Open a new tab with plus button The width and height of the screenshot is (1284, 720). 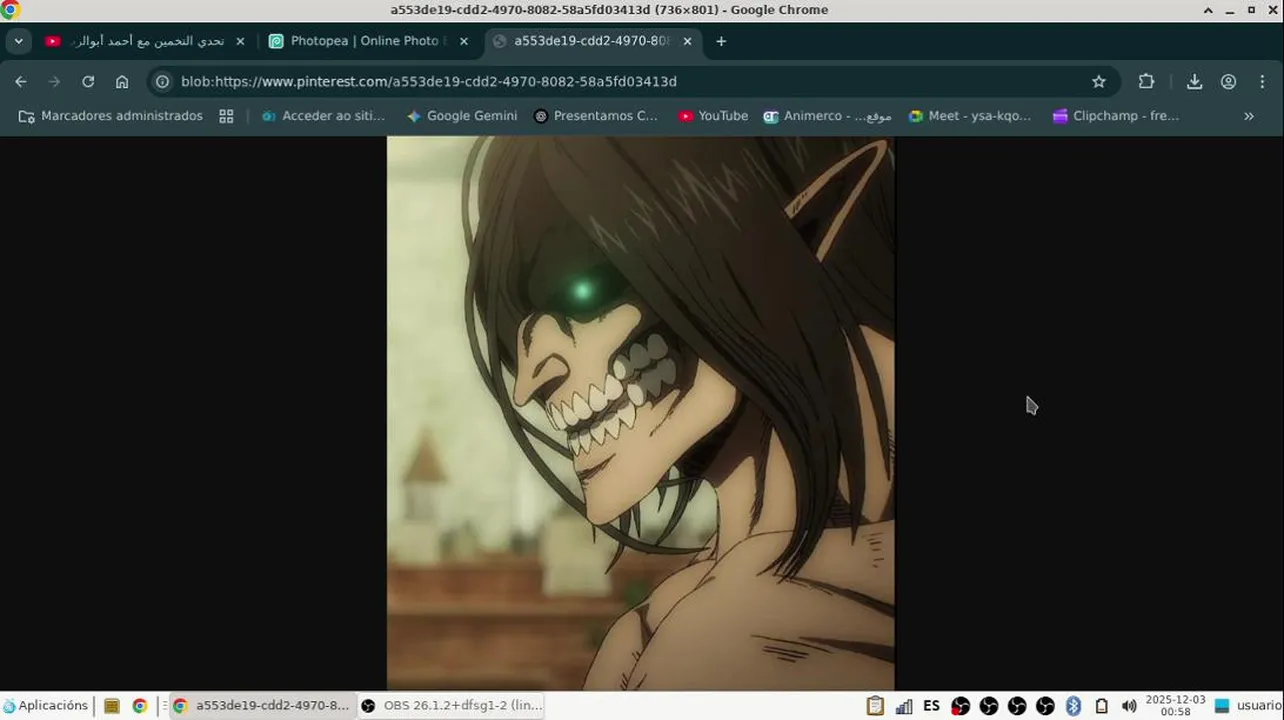pos(721,41)
